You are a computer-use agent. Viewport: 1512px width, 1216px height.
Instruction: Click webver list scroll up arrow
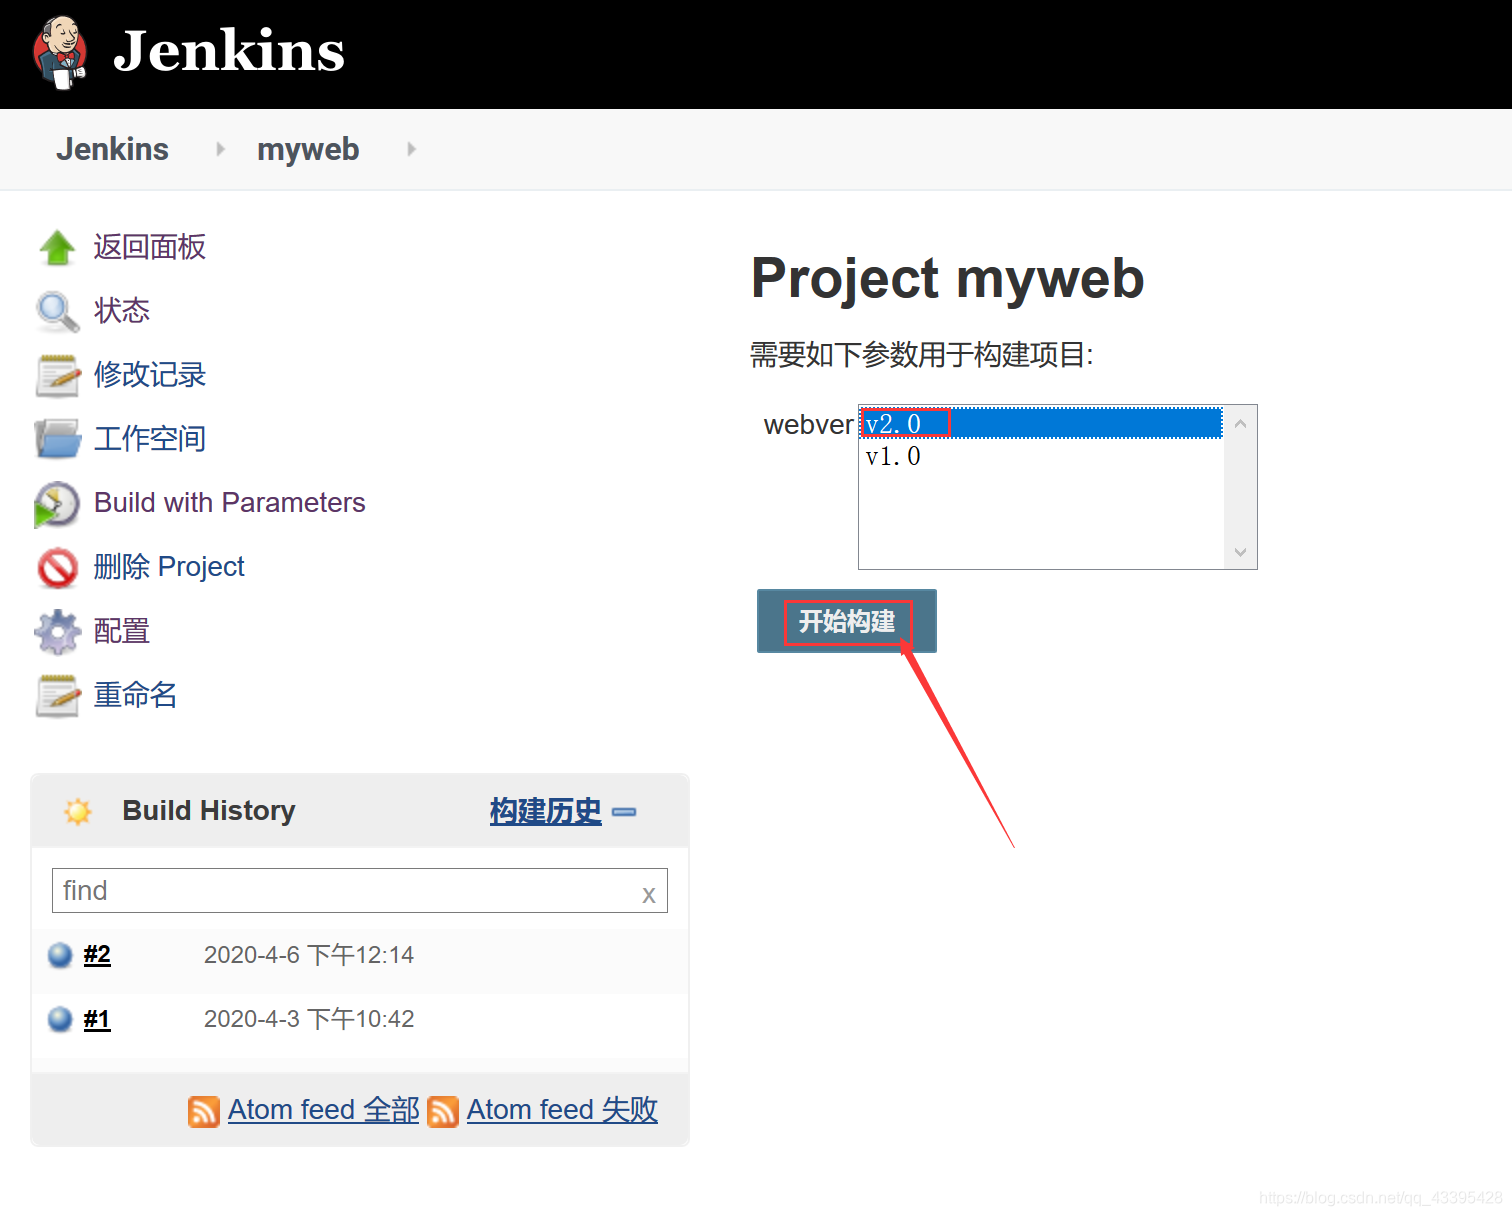click(1240, 424)
